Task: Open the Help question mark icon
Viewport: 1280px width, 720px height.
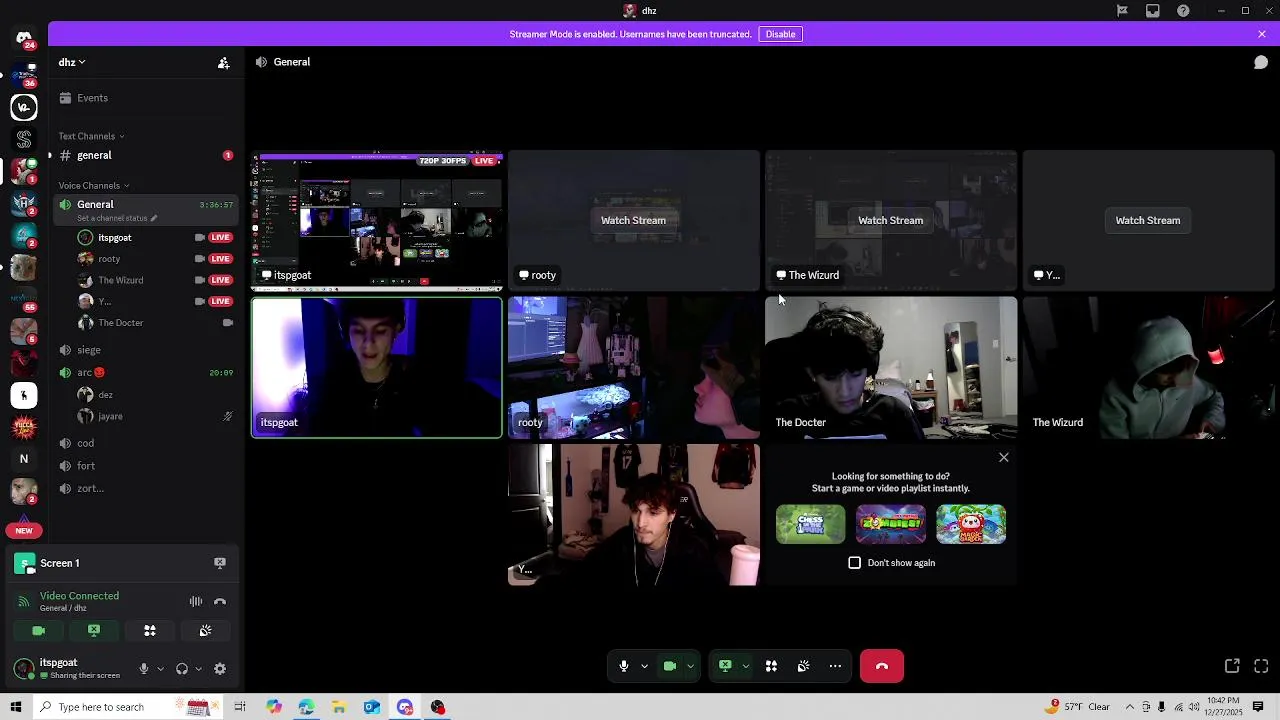Action: [1184, 11]
